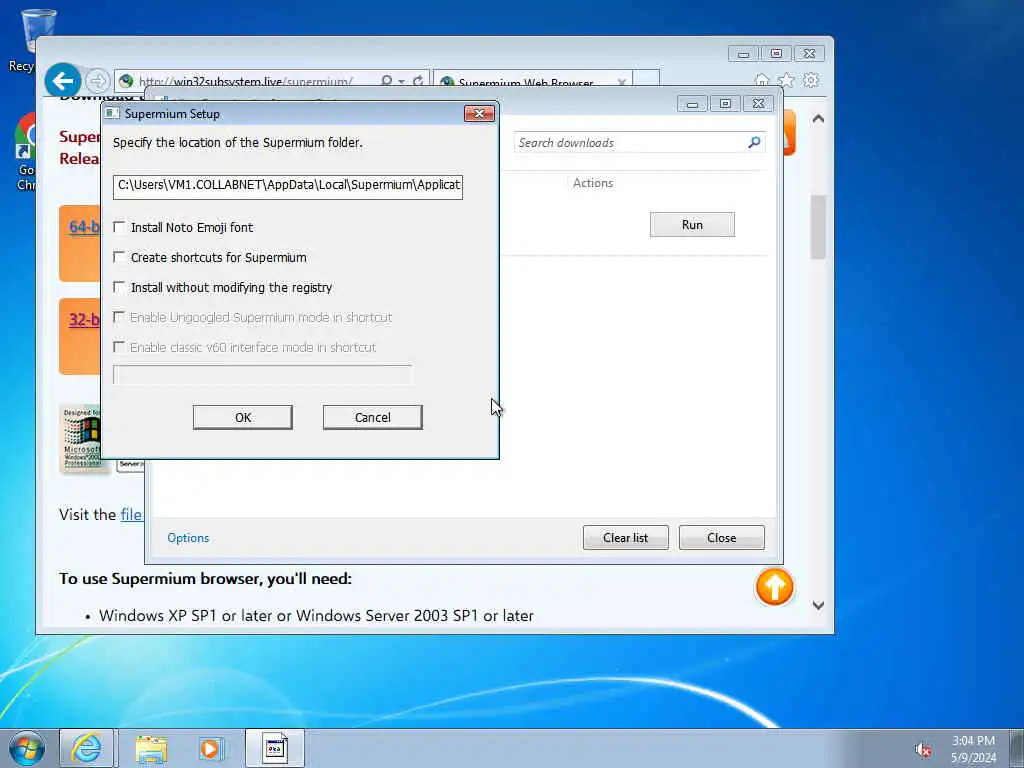
Task: Check Create shortcuts for Supermium
Action: 119,257
